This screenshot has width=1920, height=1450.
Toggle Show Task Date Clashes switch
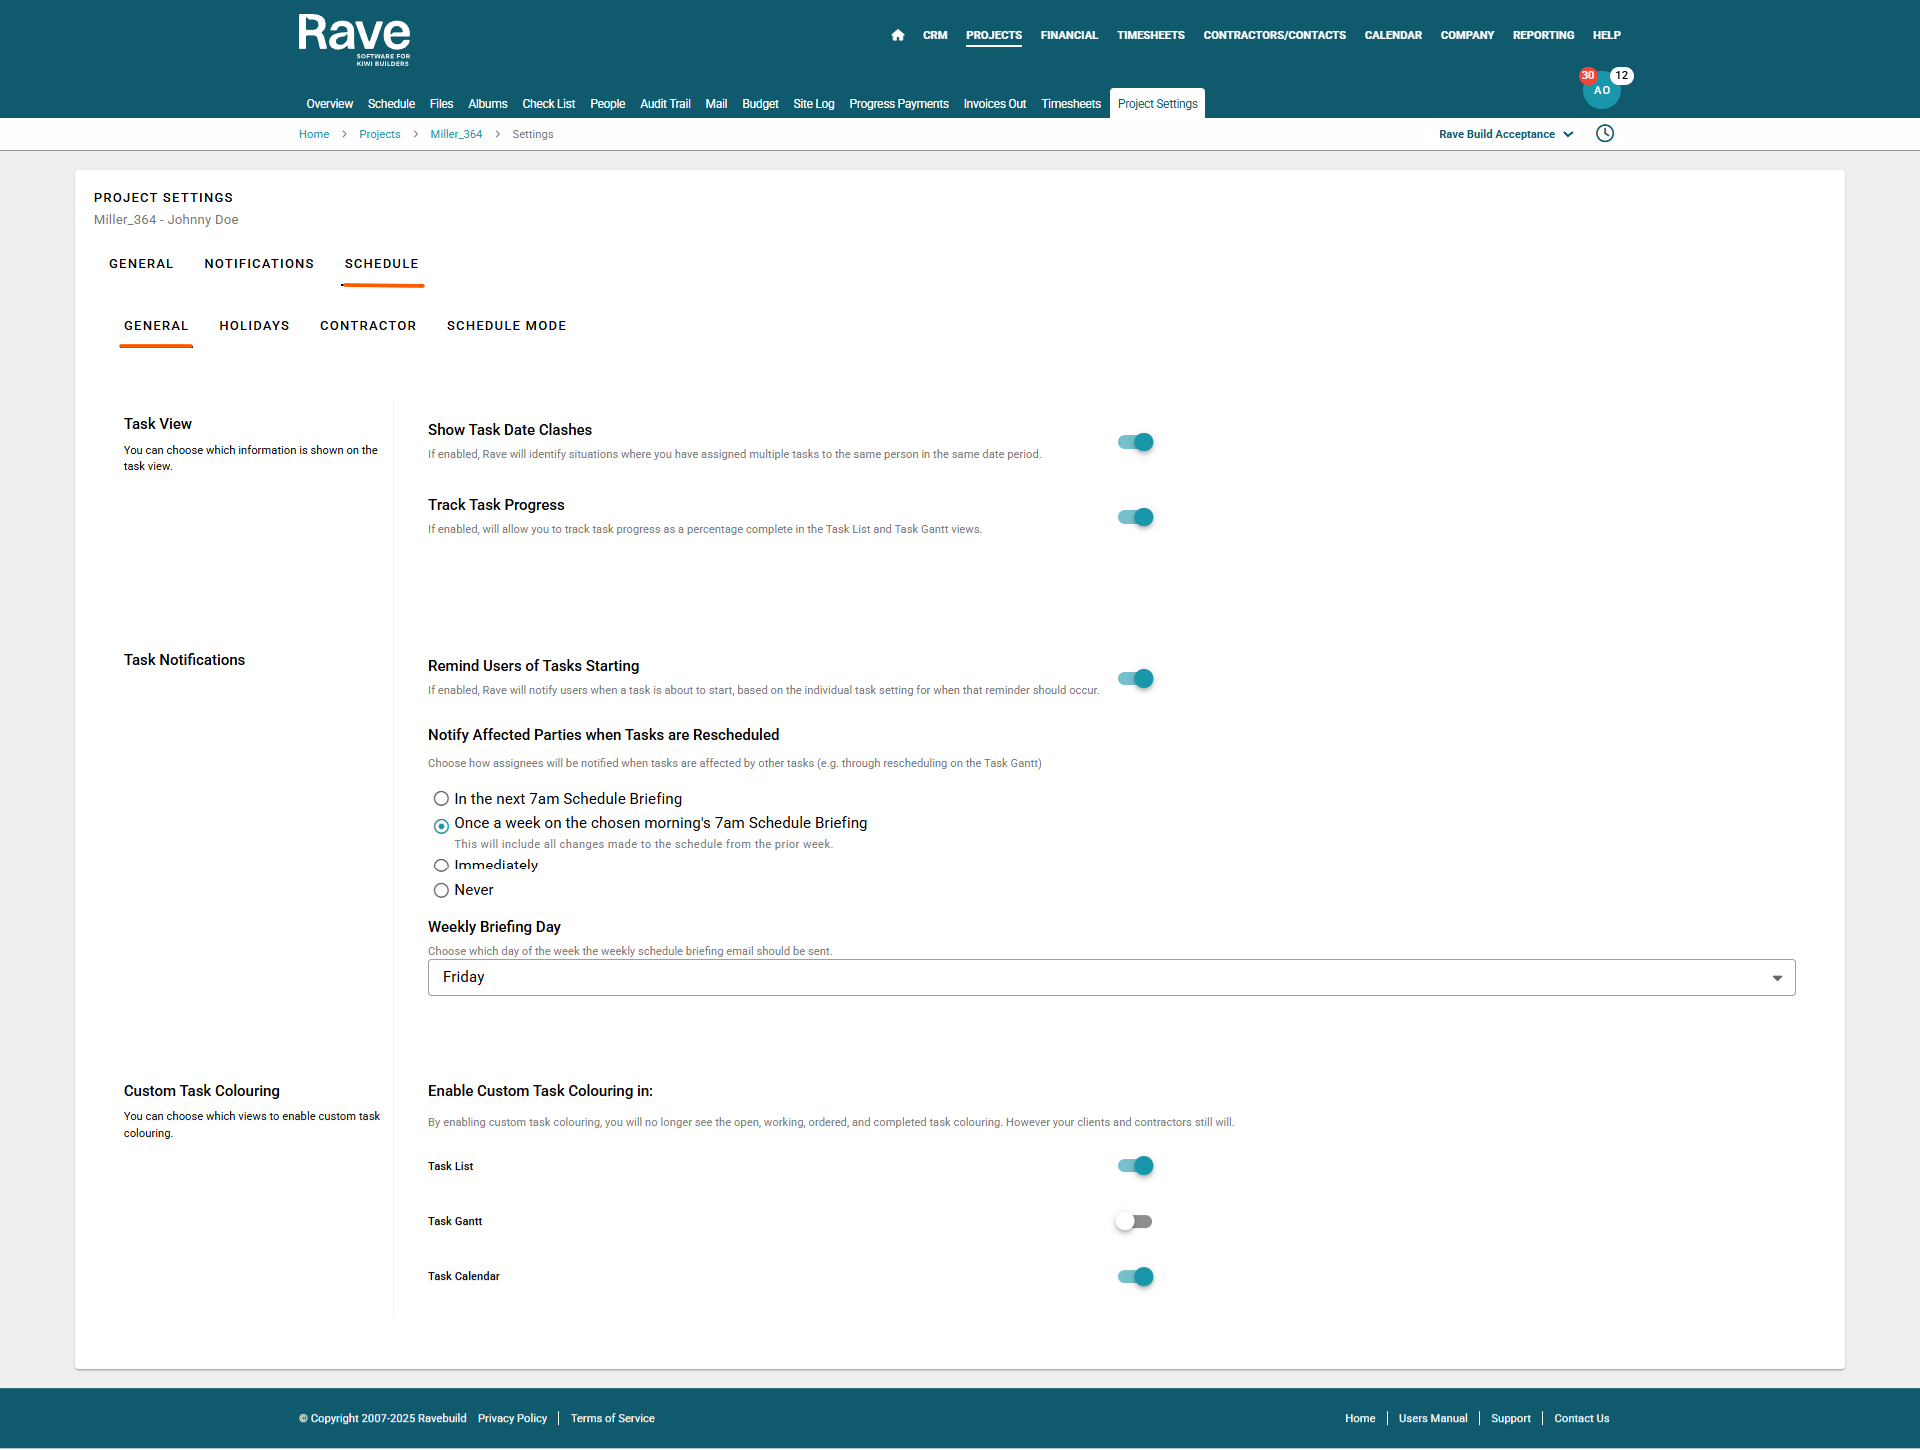(x=1135, y=442)
